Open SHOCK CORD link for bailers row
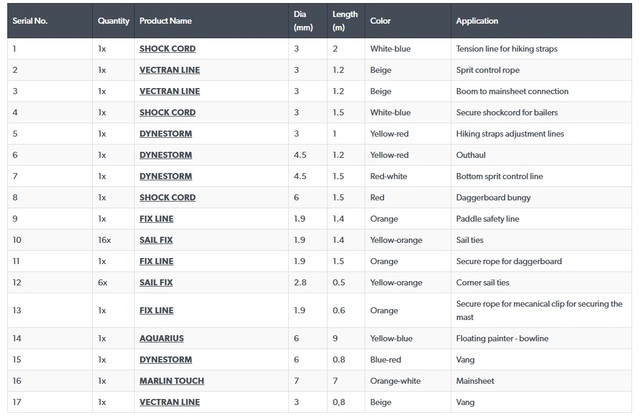Image resolution: width=640 pixels, height=419 pixels. click(x=167, y=112)
